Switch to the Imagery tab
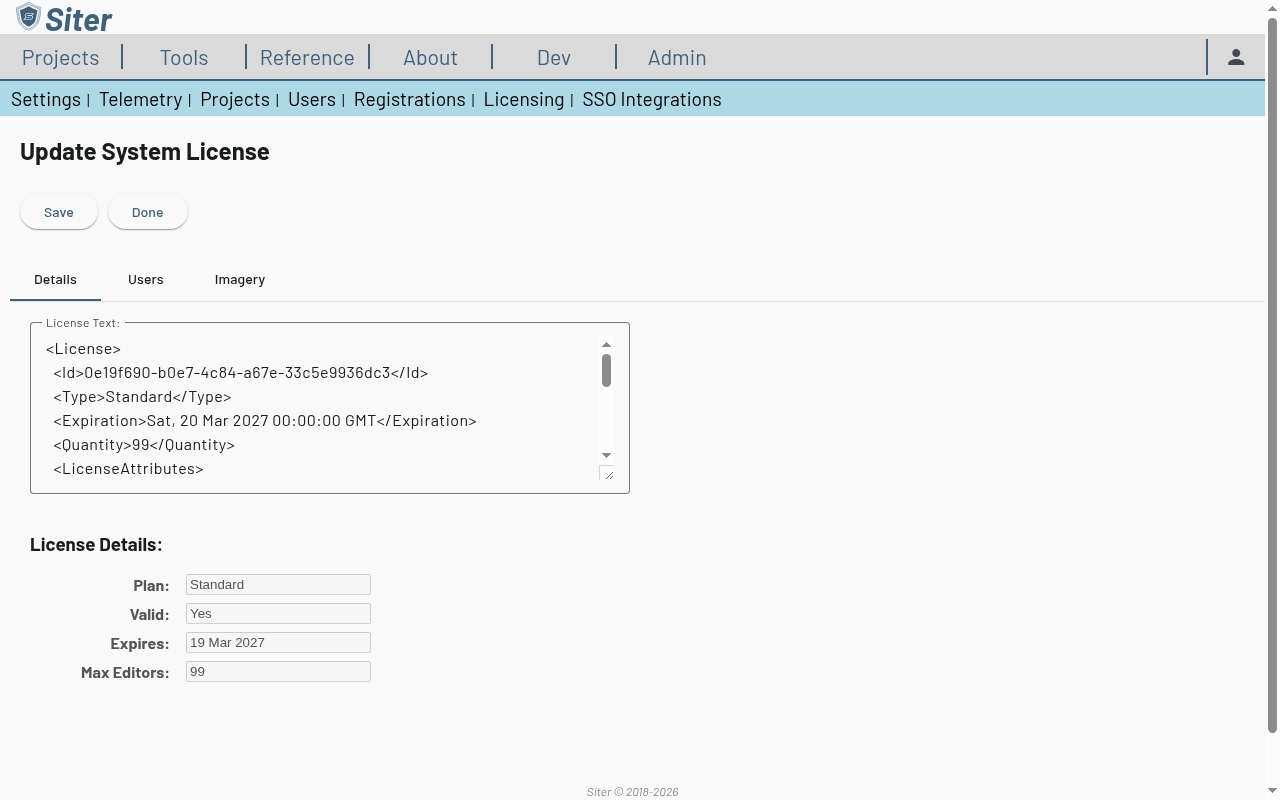This screenshot has width=1280, height=800. click(x=240, y=279)
